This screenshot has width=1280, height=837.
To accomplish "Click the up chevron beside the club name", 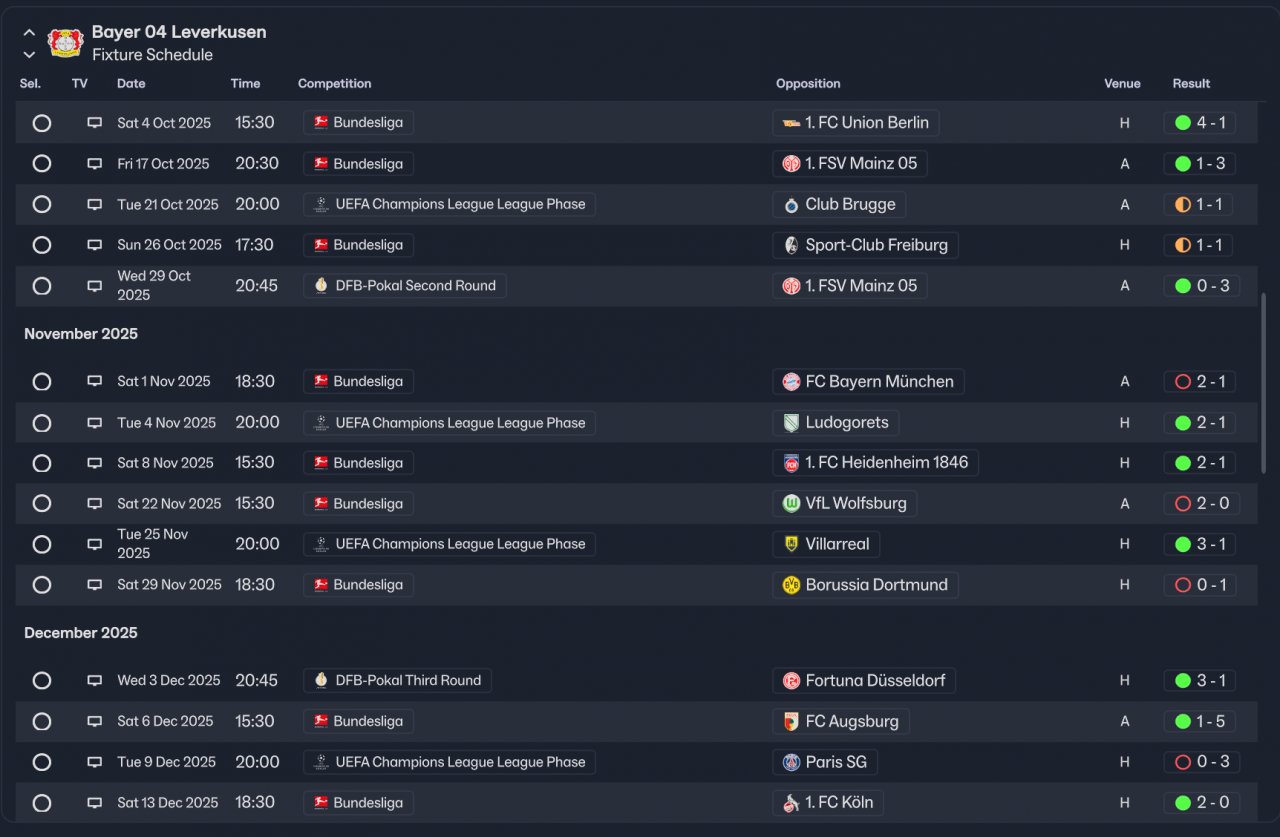I will coord(29,33).
